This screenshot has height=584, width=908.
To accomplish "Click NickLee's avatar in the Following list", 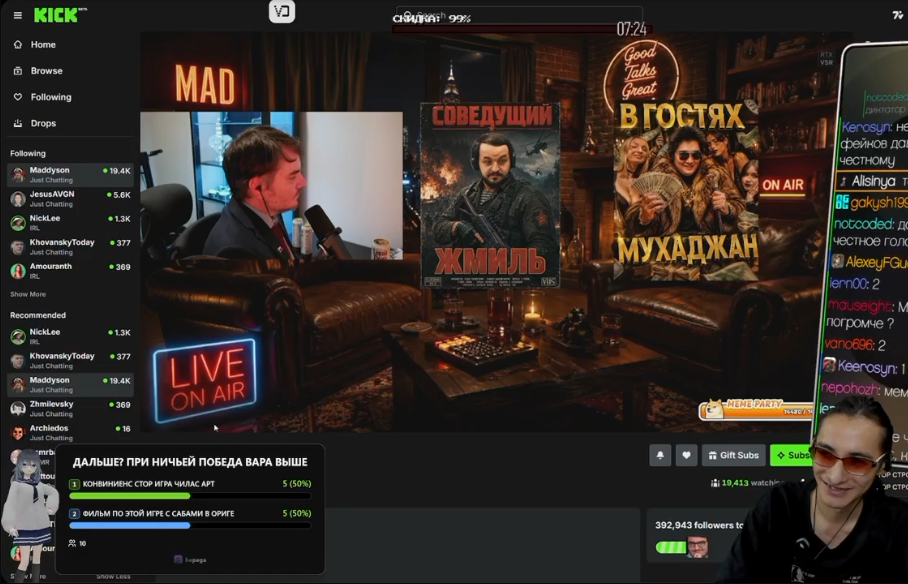I will click(x=18, y=222).
